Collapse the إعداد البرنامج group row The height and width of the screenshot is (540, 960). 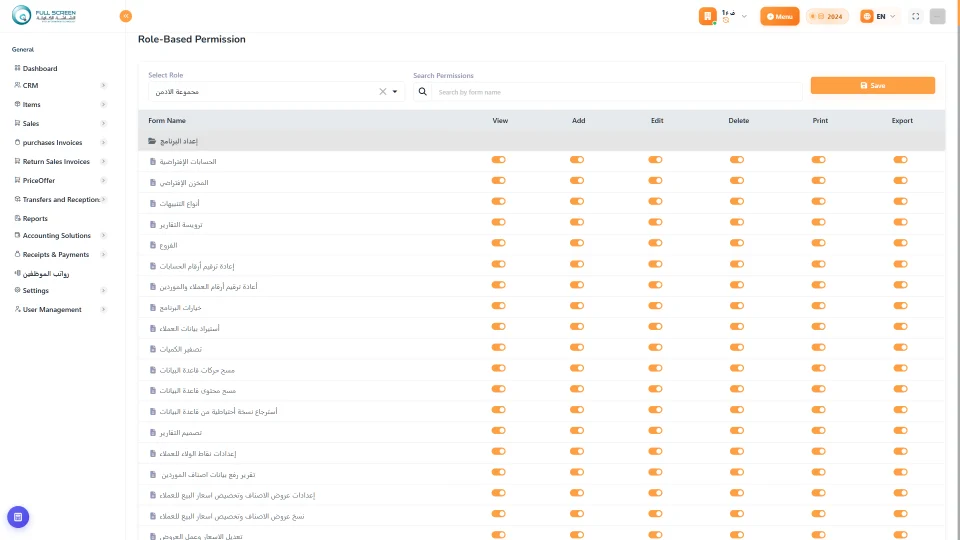coord(541,141)
